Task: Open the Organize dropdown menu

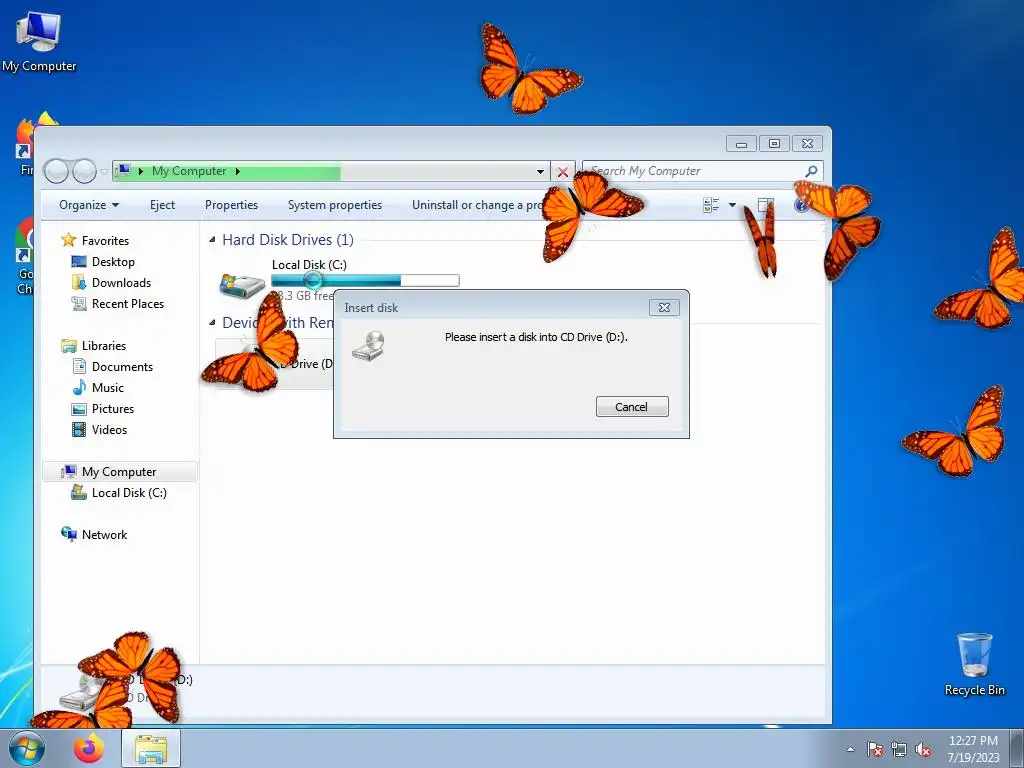Action: (89, 205)
